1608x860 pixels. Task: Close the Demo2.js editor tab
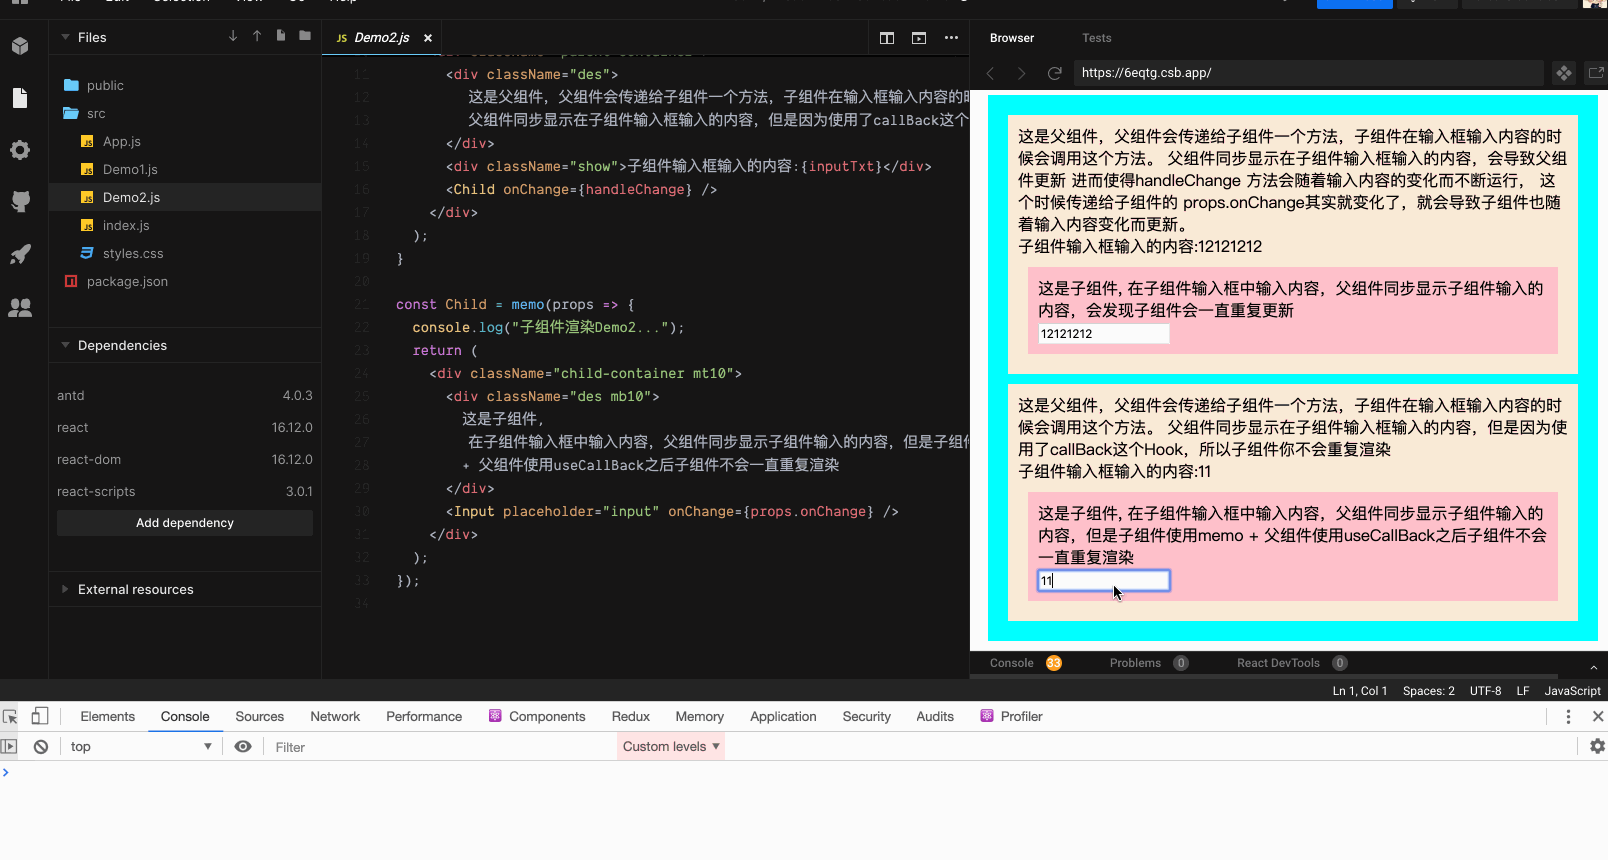(428, 38)
